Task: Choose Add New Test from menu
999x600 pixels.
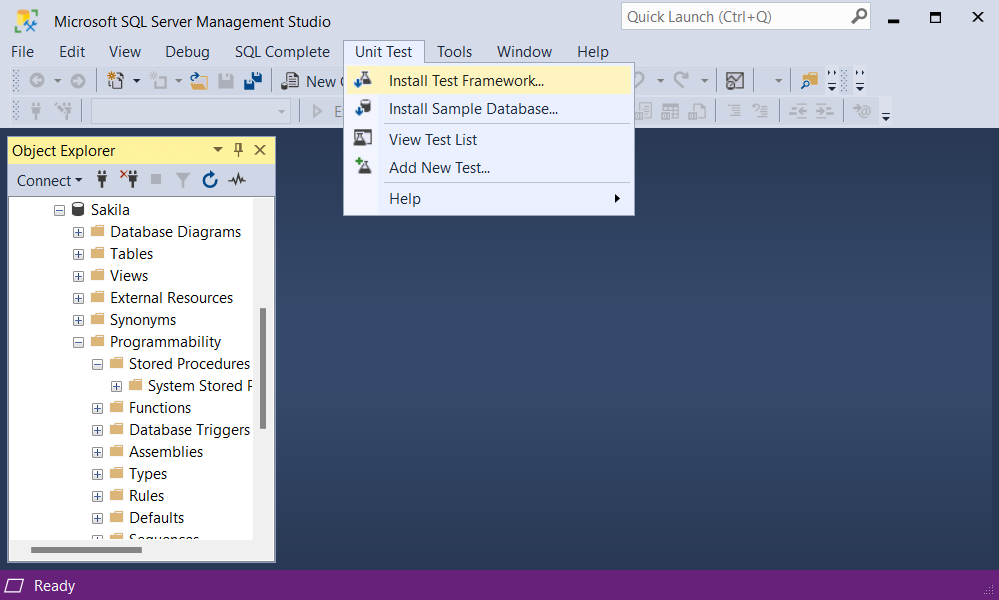Action: click(489, 168)
